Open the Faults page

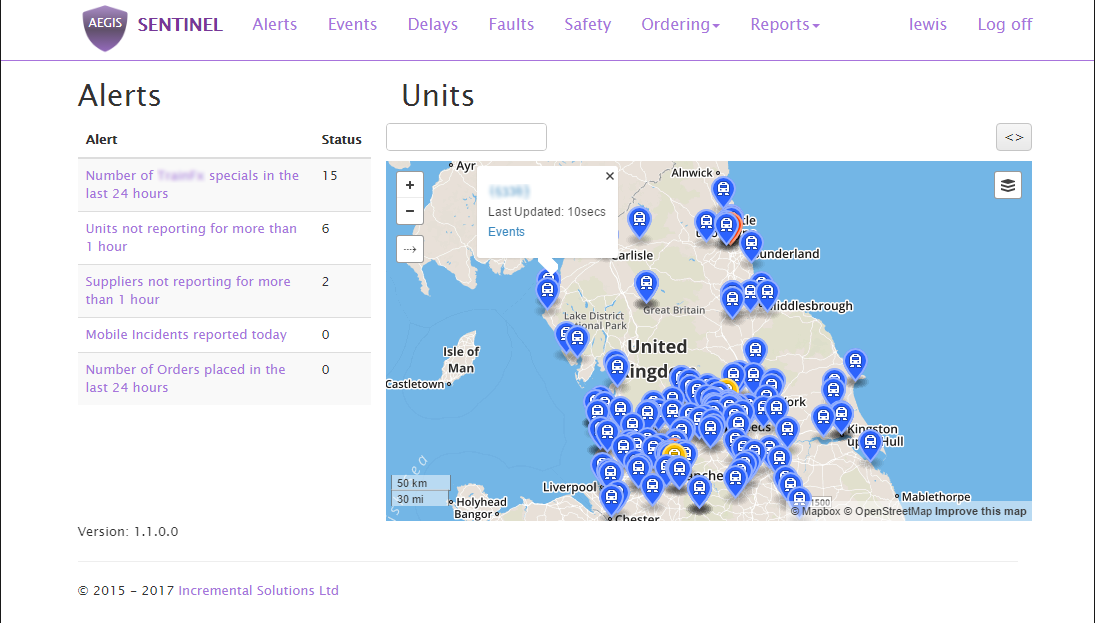tap(511, 25)
